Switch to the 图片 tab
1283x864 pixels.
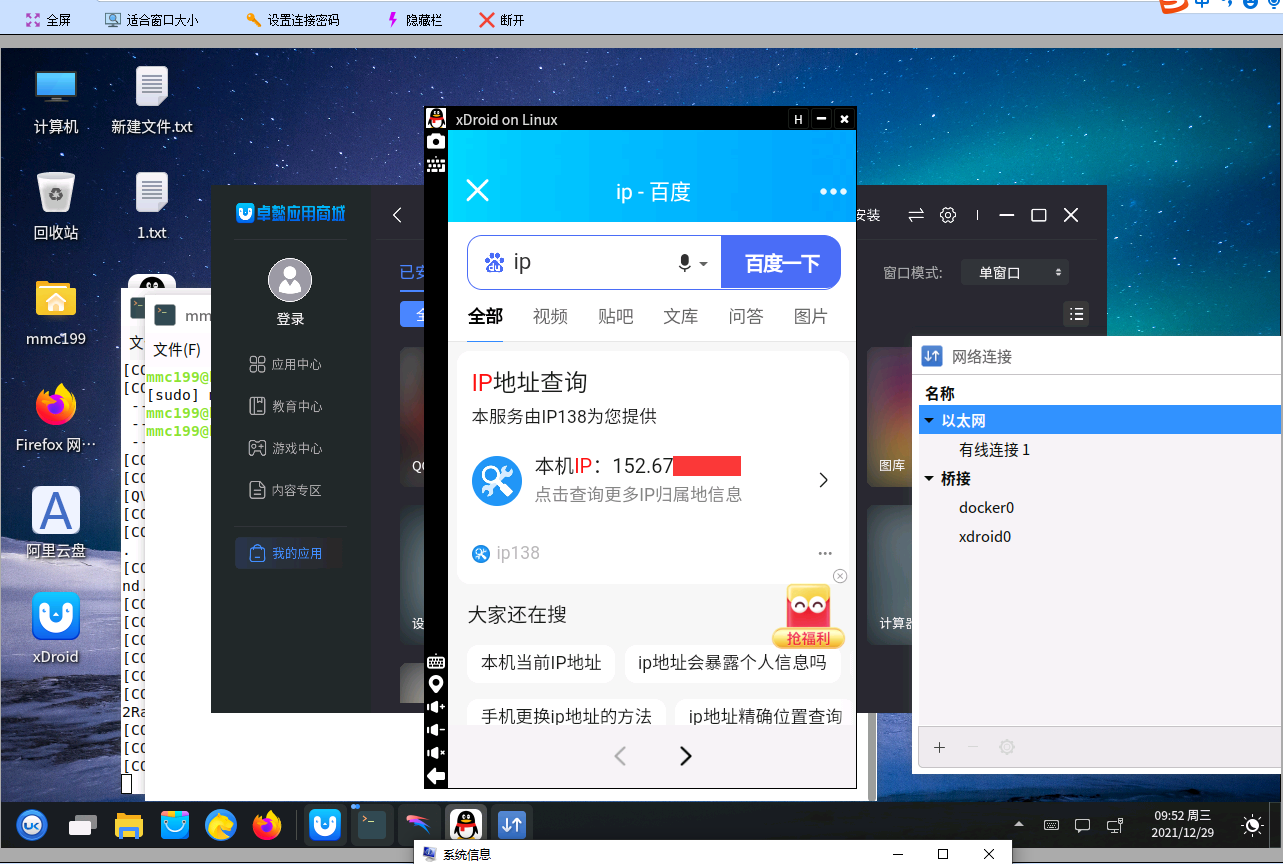(811, 316)
